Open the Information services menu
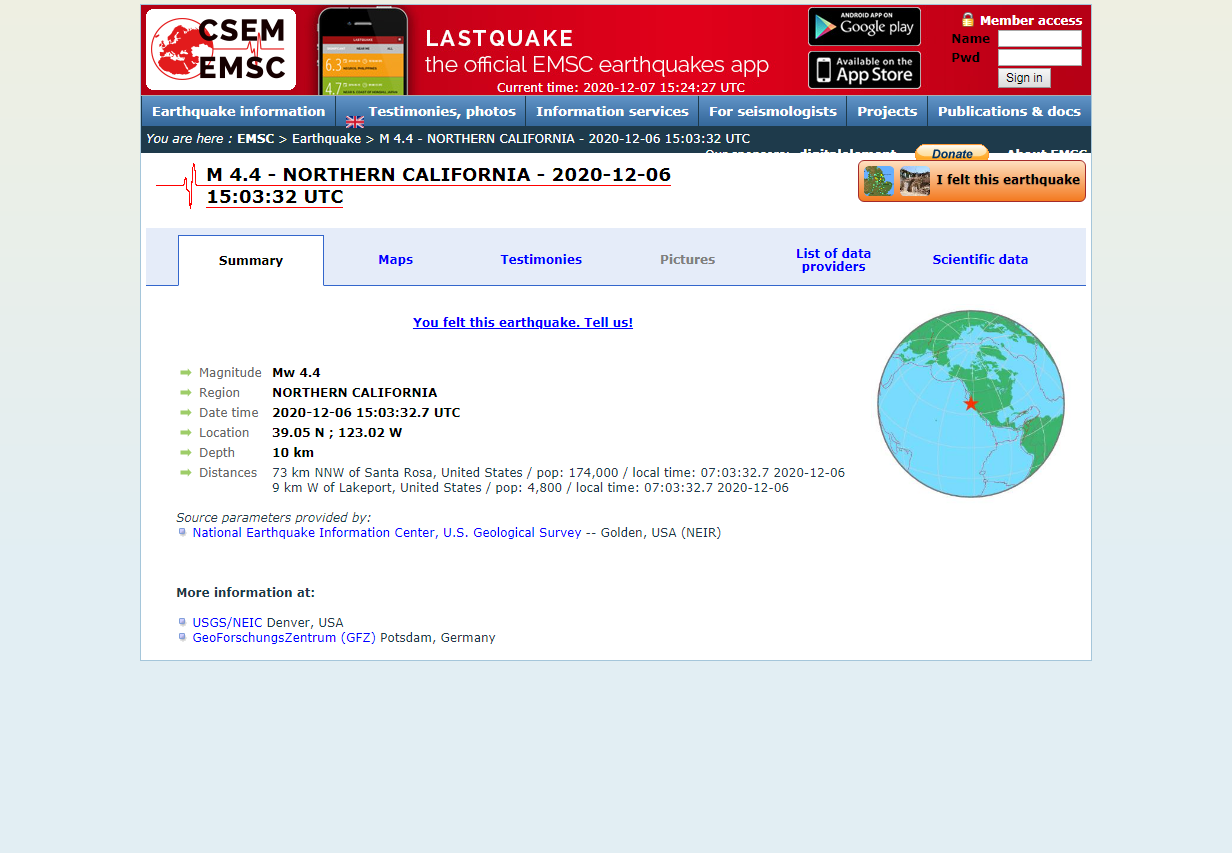The image size is (1232, 853). [x=611, y=111]
